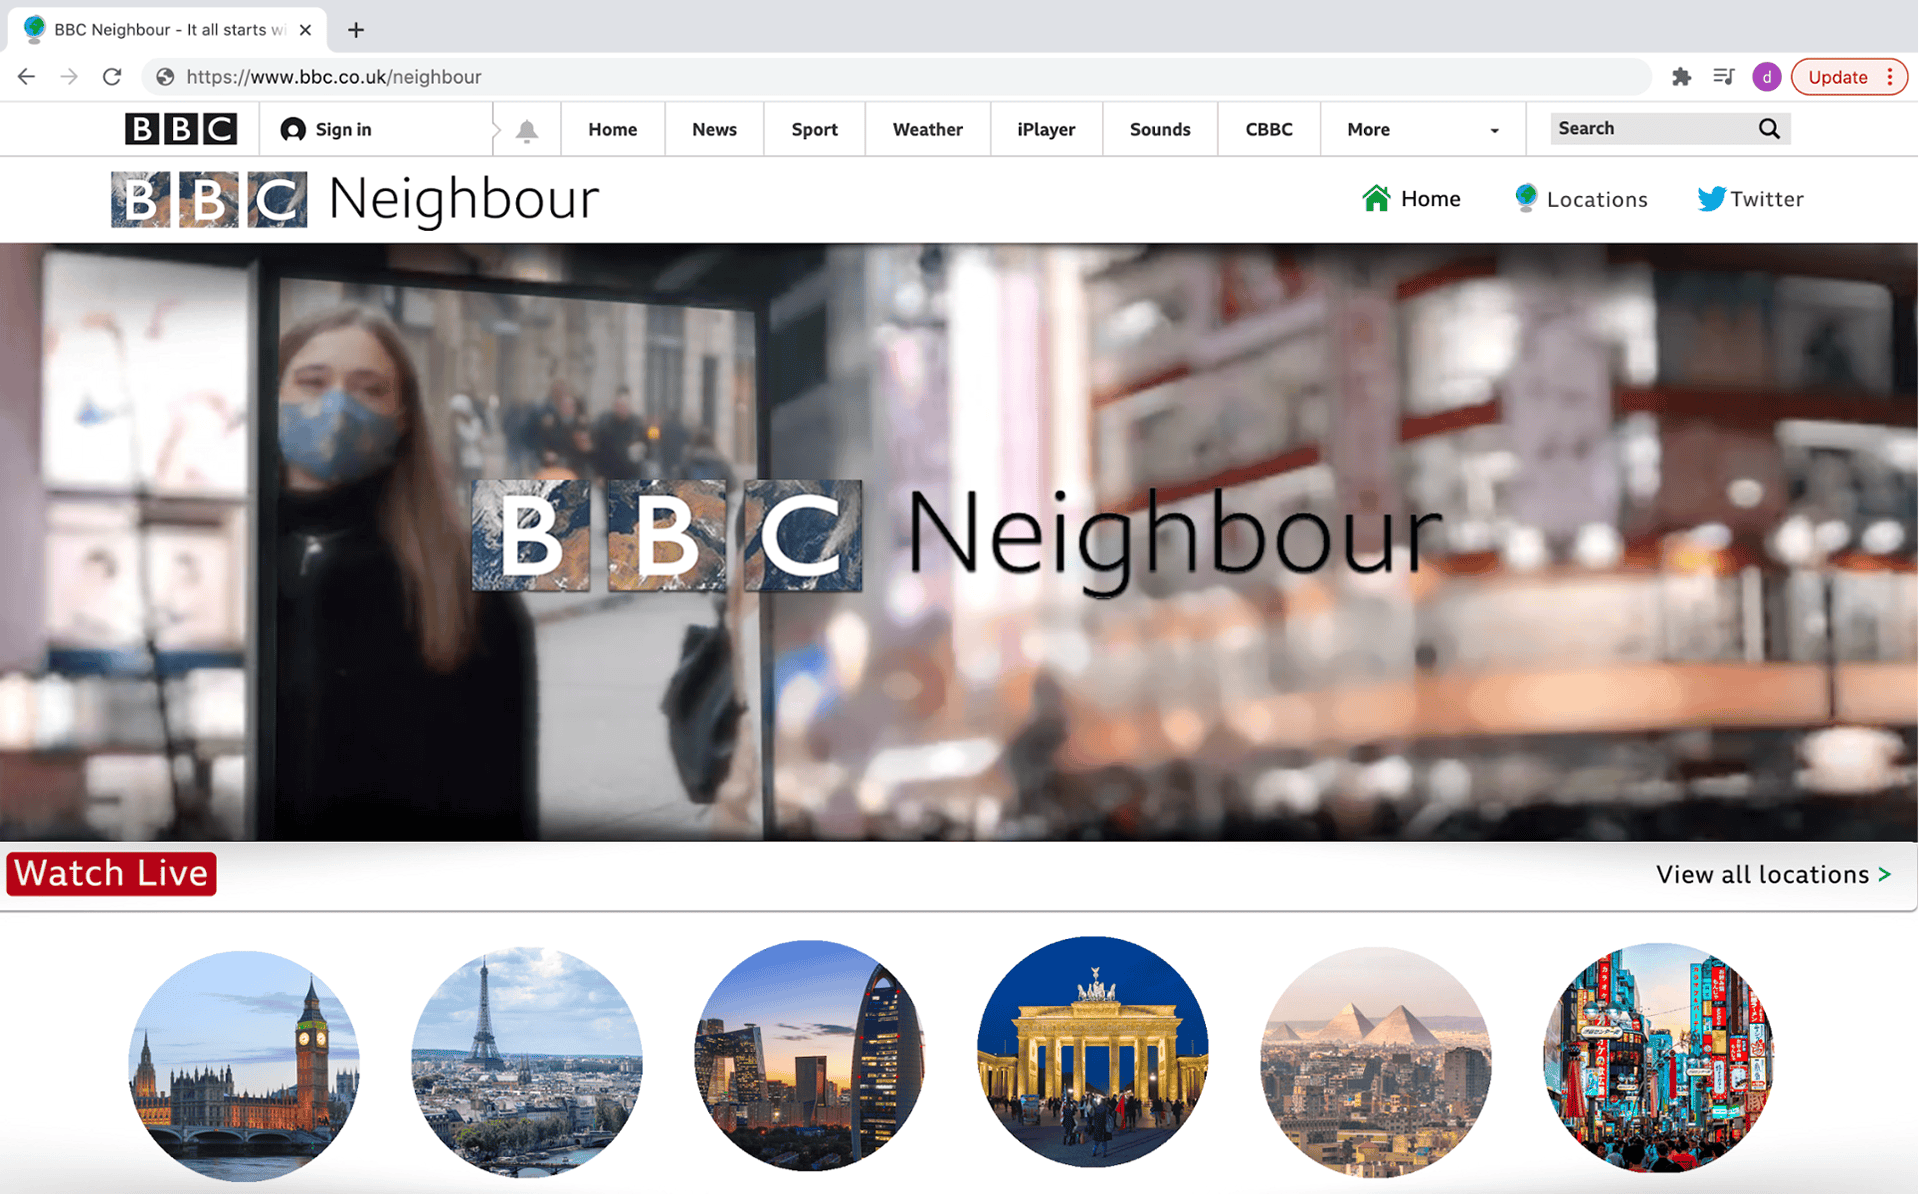Click the account person icon beside Sign in
This screenshot has height=1194, width=1920.
293,130
